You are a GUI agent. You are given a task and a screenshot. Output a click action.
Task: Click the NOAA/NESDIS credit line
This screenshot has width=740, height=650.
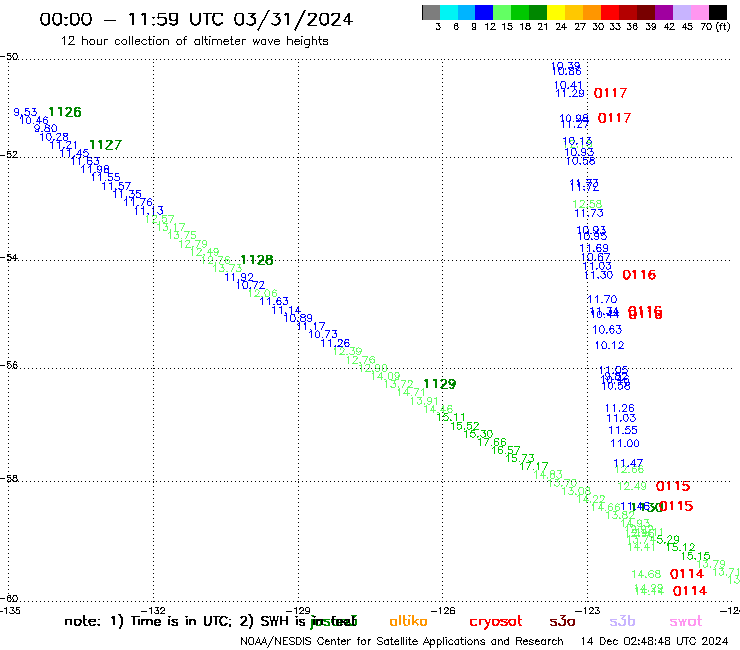402,642
